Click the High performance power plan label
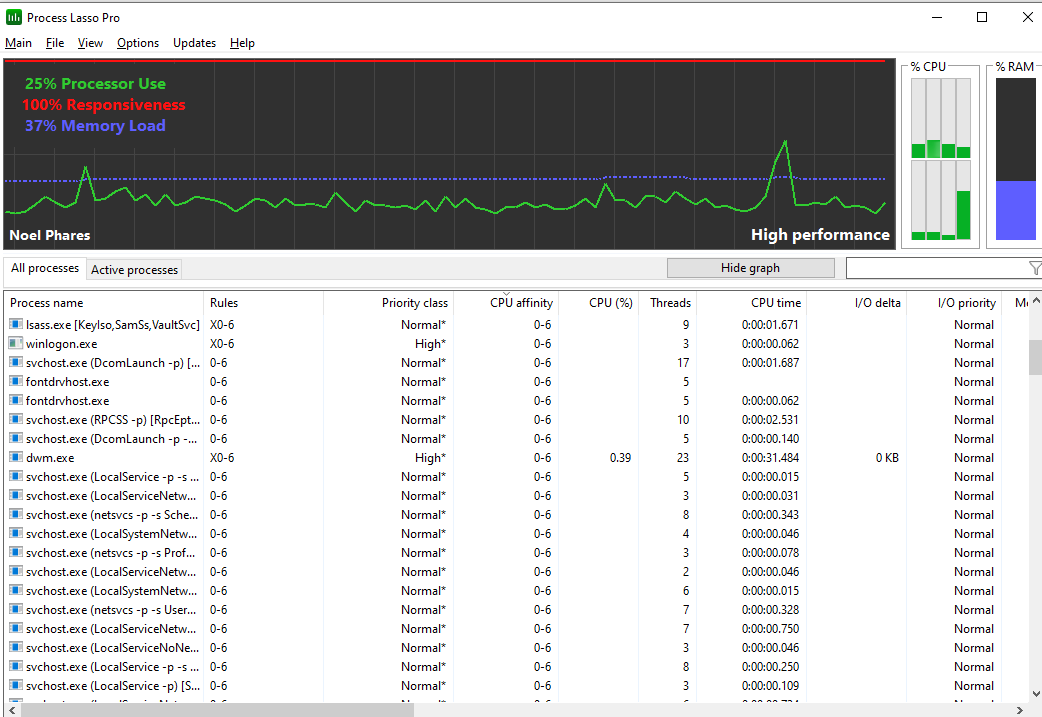Screen dimensions: 1042x717 point(820,235)
